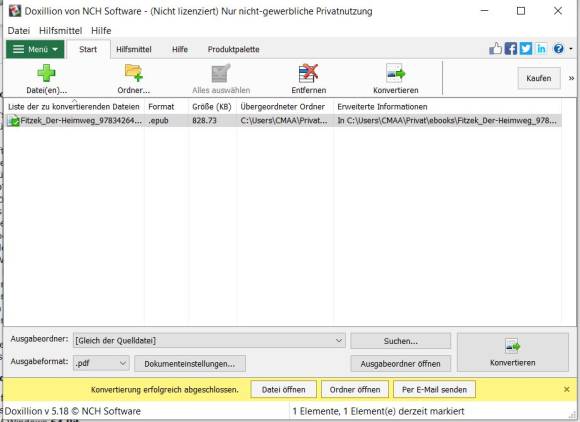Viewport: 580px width, 422px height.
Task: Open the green Menü dropdown button
Action: 35,49
